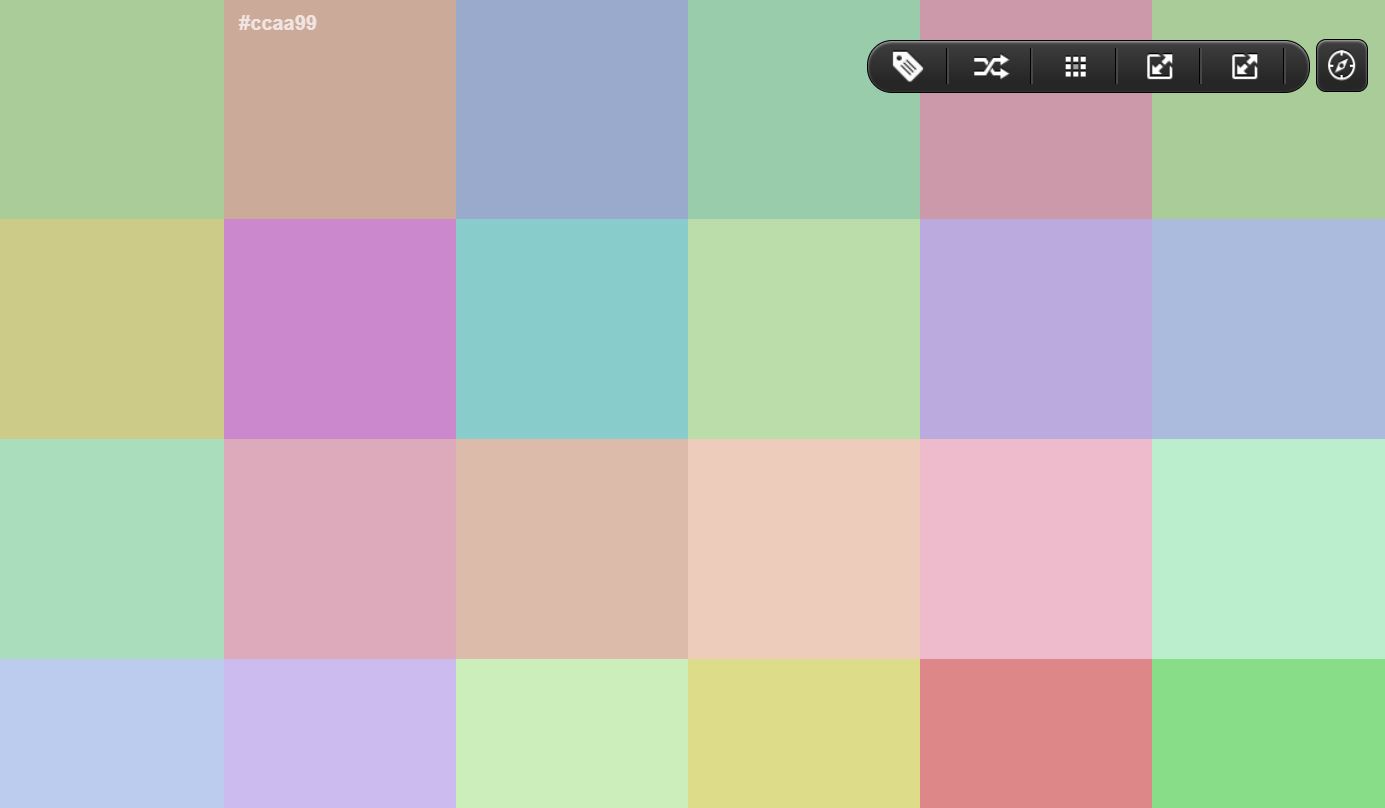Click the steel blue tile
This screenshot has height=808, width=1385.
coord(572,108)
